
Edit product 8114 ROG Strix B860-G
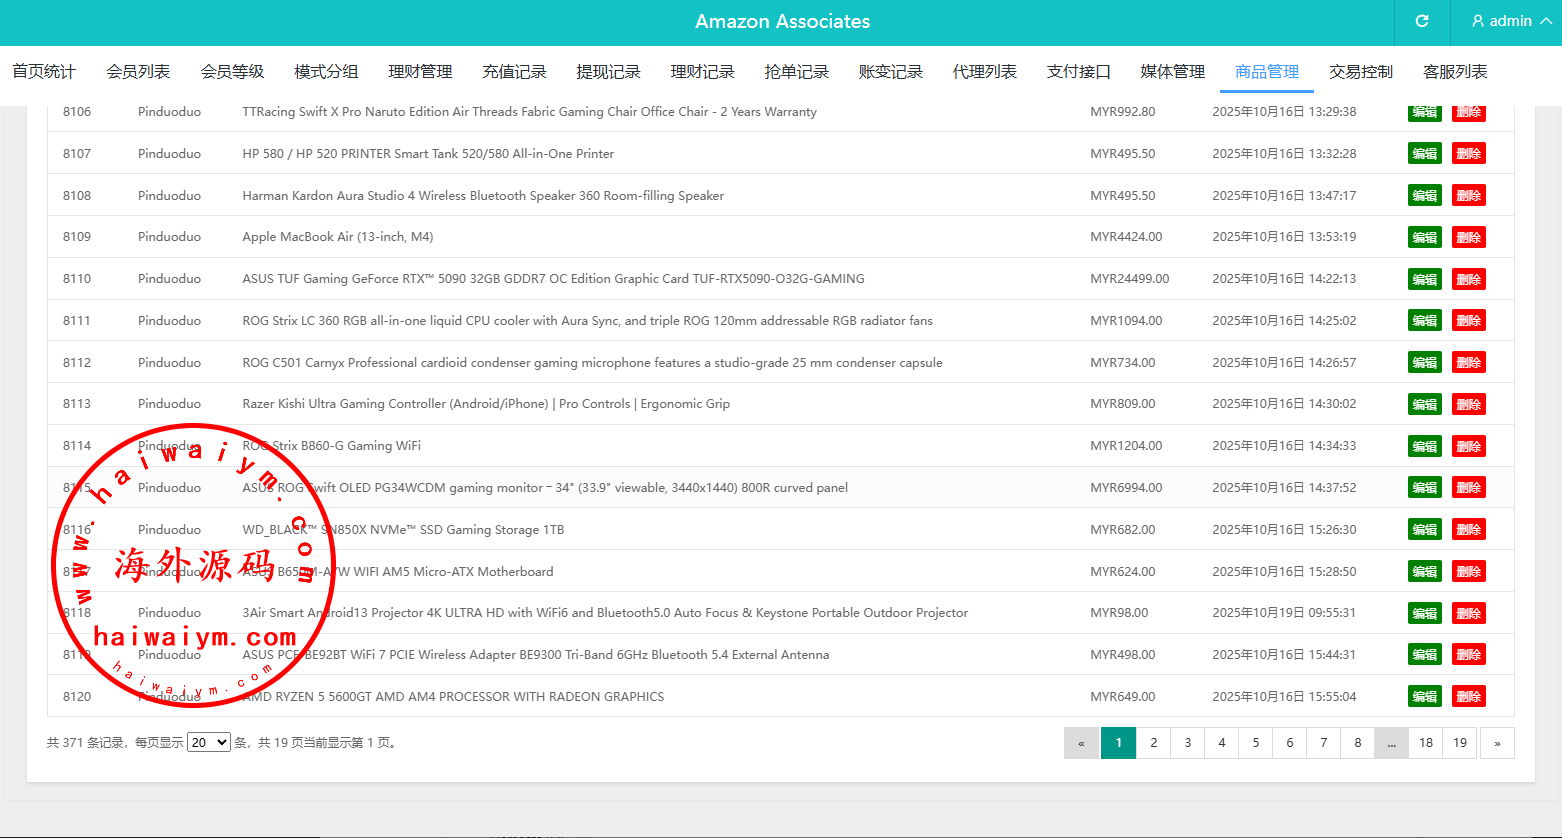[1424, 447]
